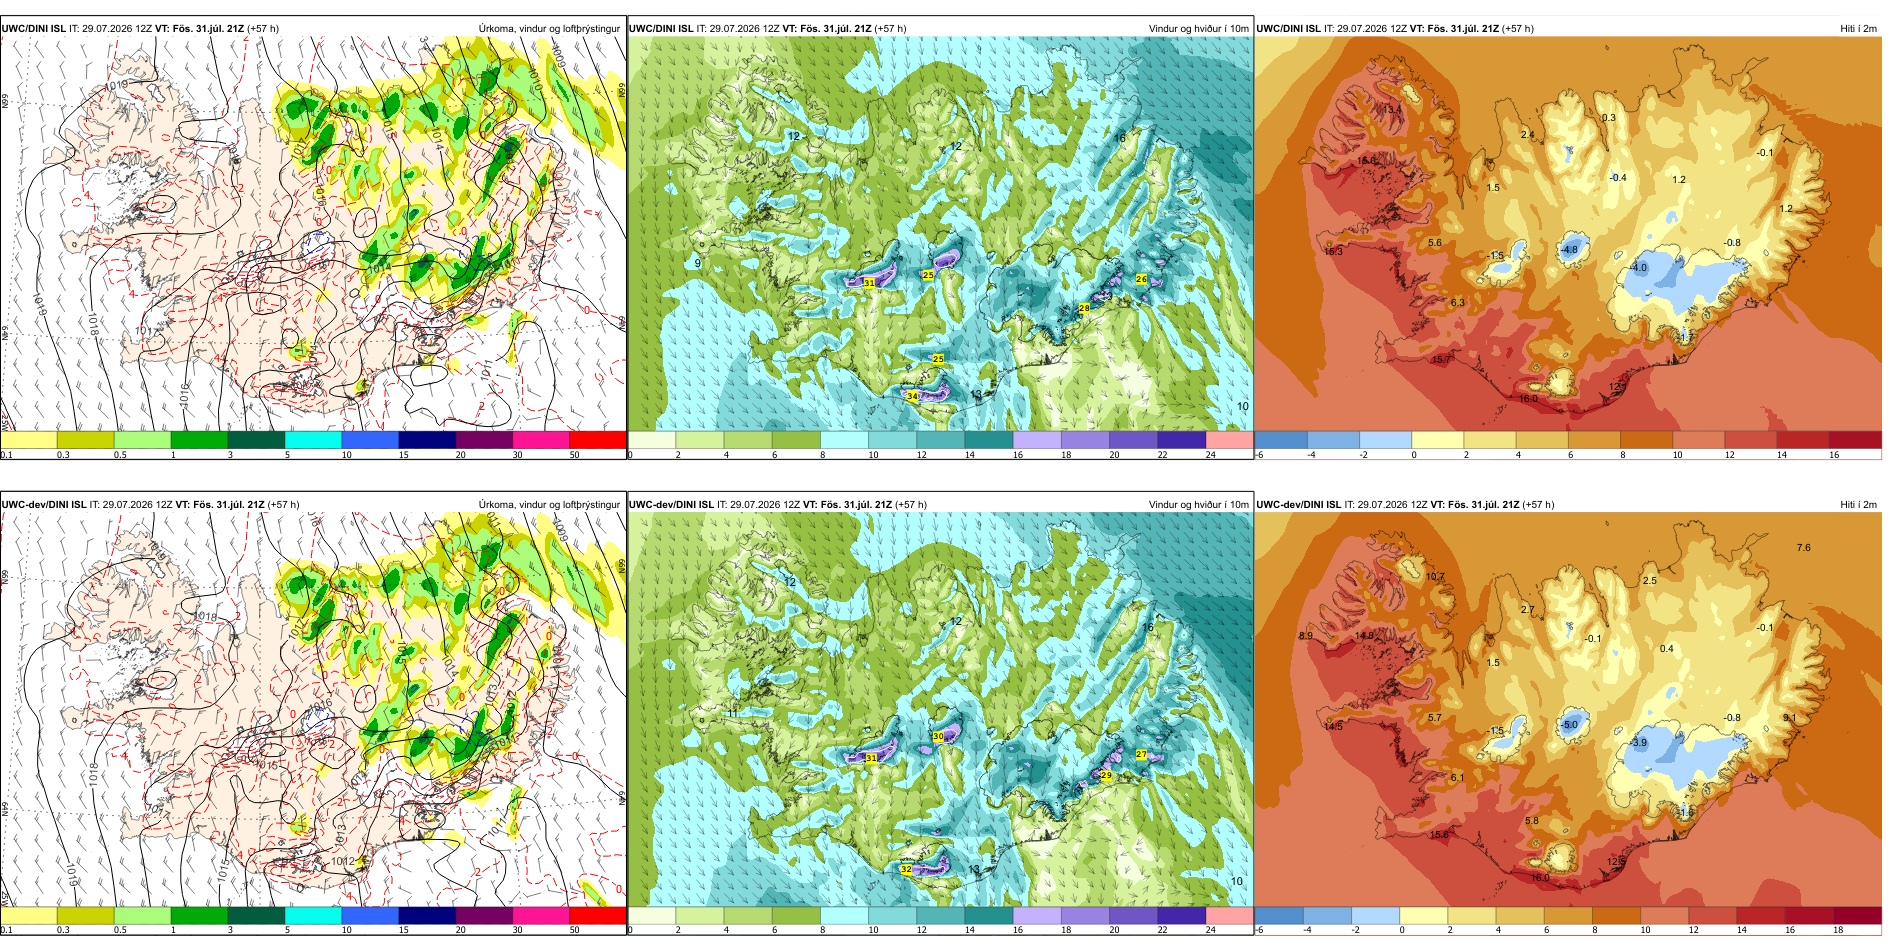The width and height of the screenshot is (1900, 950).
Task: Open the top UWC 10m wind and gust map
Action: pos(940,238)
